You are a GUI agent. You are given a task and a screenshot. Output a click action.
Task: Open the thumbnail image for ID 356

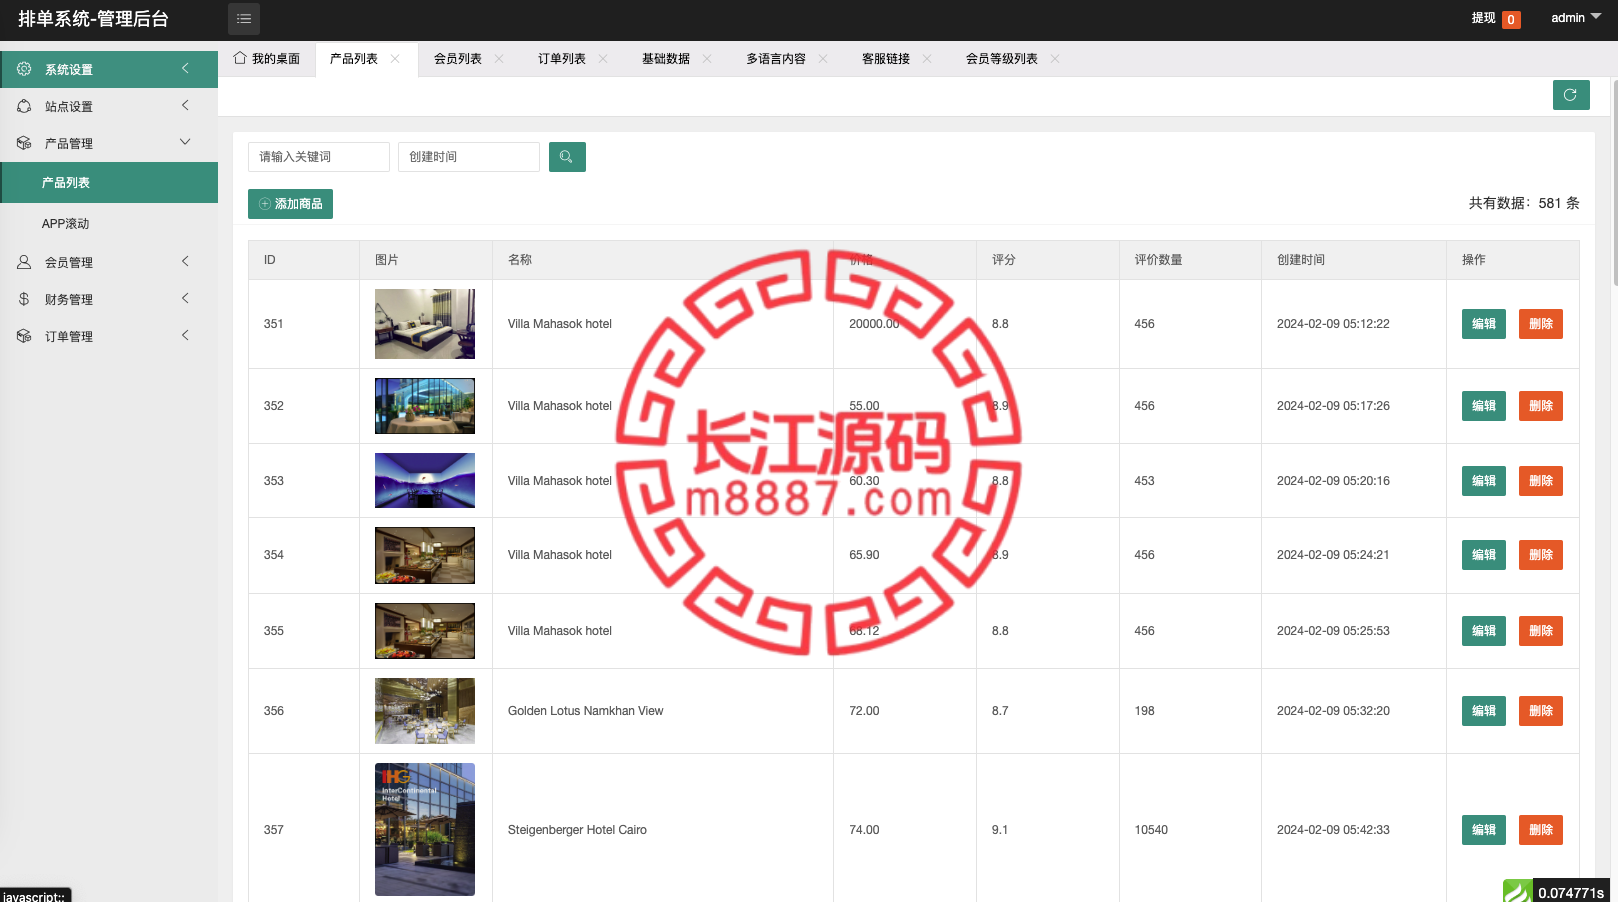pyautogui.click(x=425, y=711)
